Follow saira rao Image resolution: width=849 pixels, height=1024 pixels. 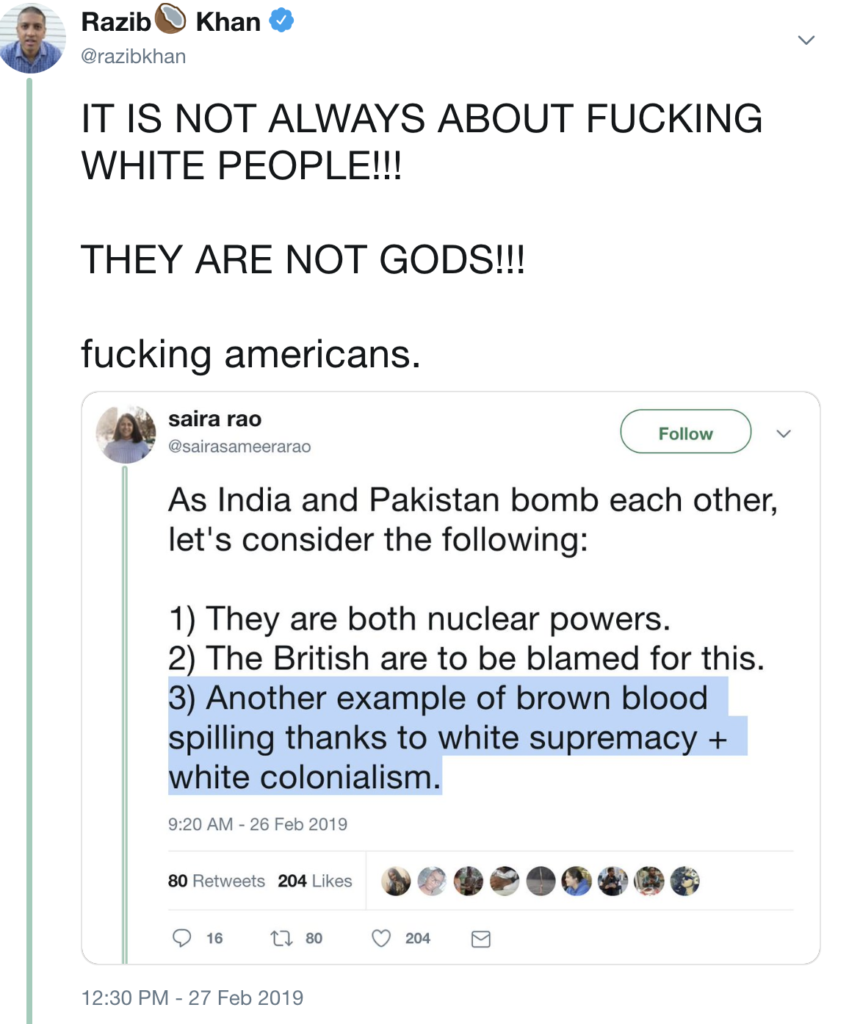pos(685,433)
